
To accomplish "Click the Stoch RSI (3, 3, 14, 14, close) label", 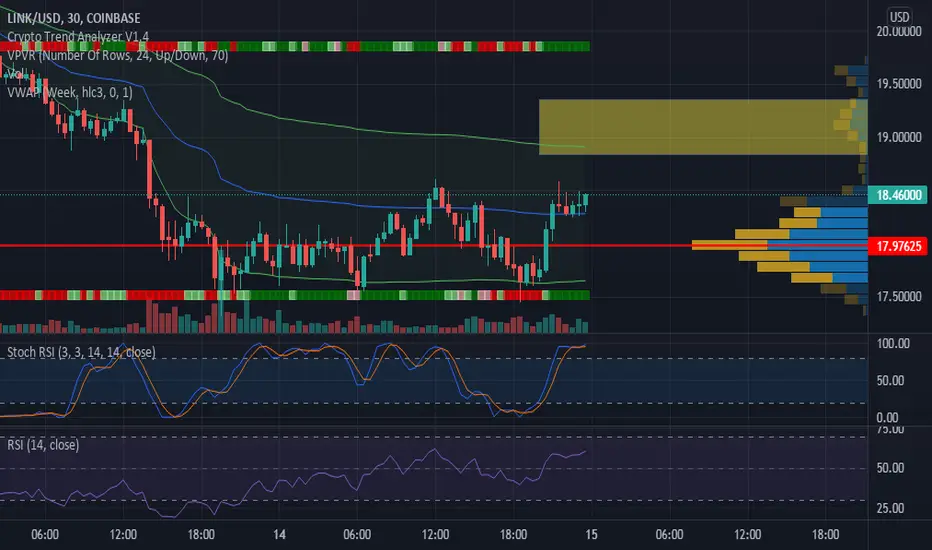I will 81,353.
